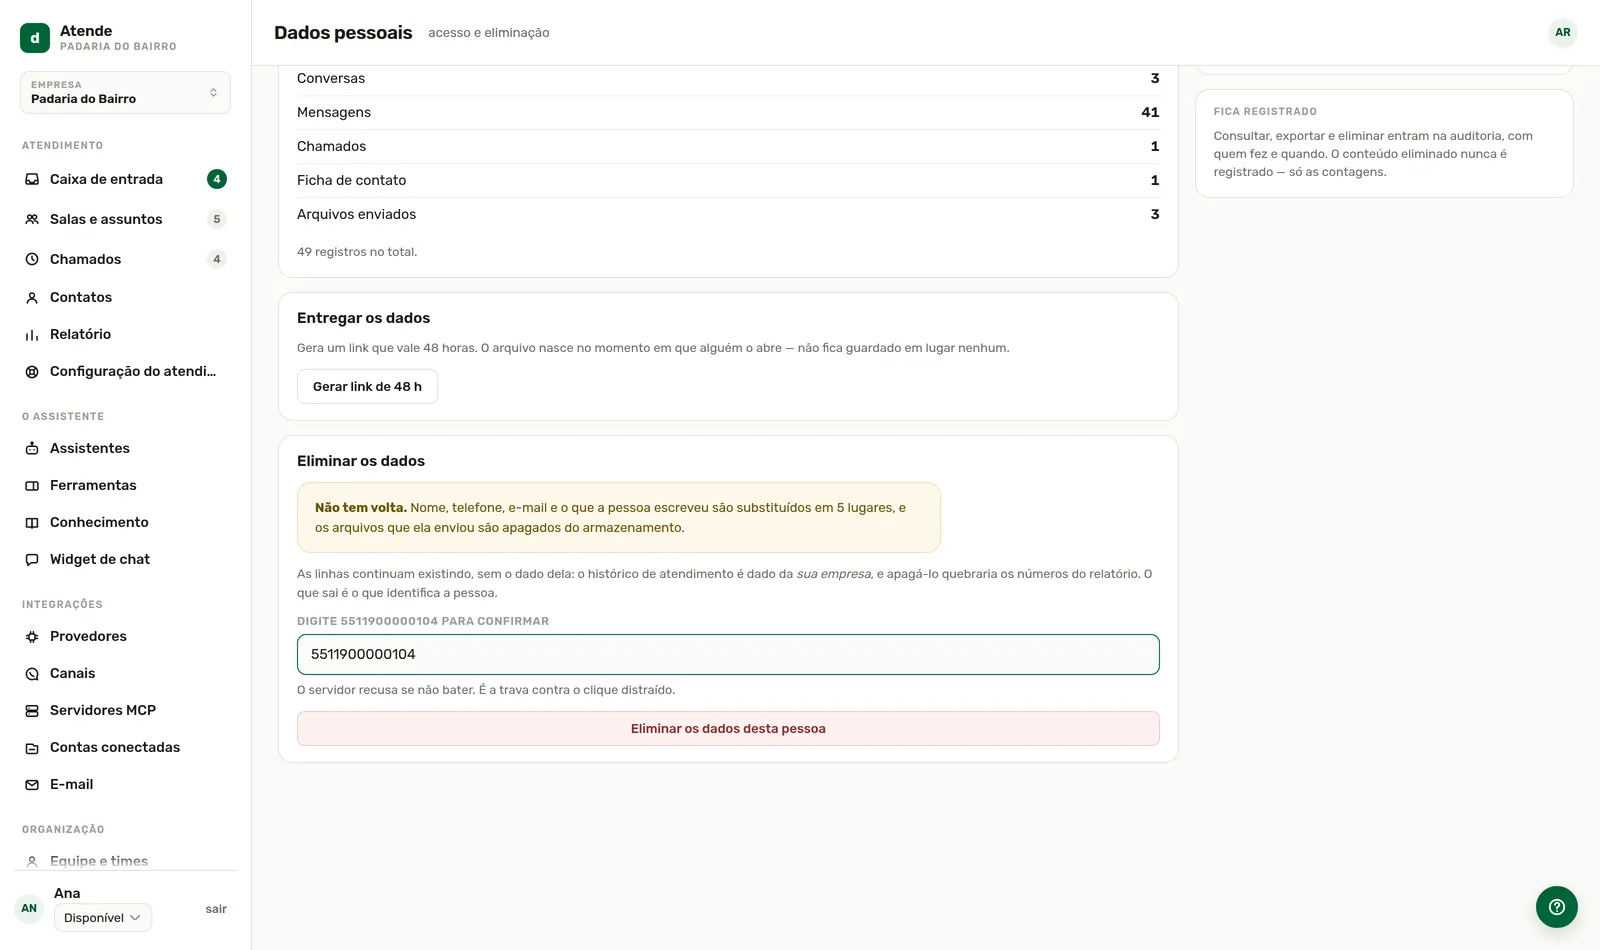Expand the Empresa Padaria do Bairro selector
This screenshot has height=950, width=1600.
coord(125,92)
